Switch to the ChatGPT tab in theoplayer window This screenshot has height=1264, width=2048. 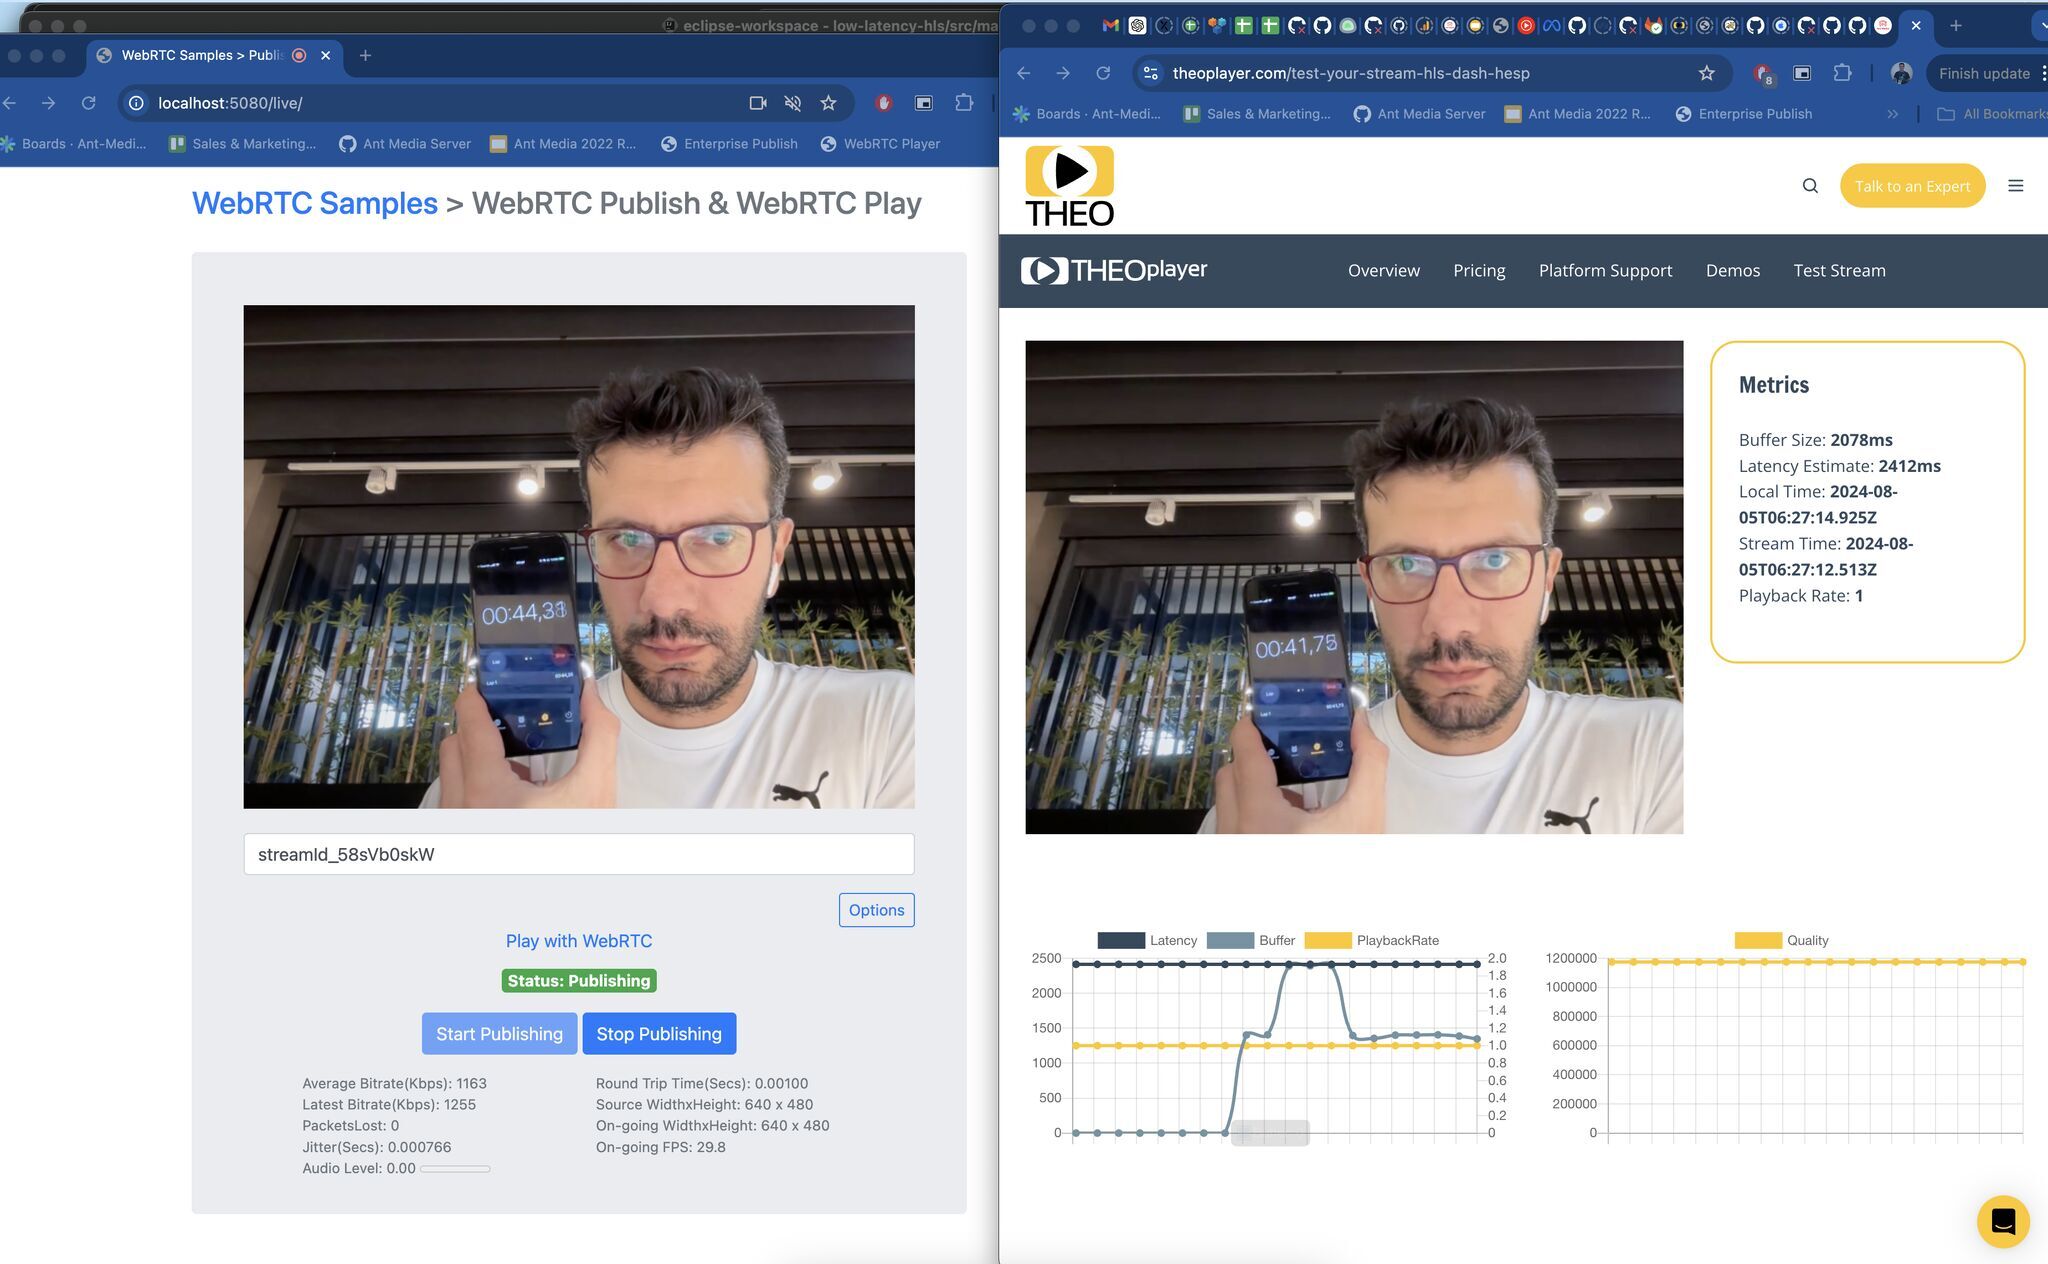(x=1137, y=25)
